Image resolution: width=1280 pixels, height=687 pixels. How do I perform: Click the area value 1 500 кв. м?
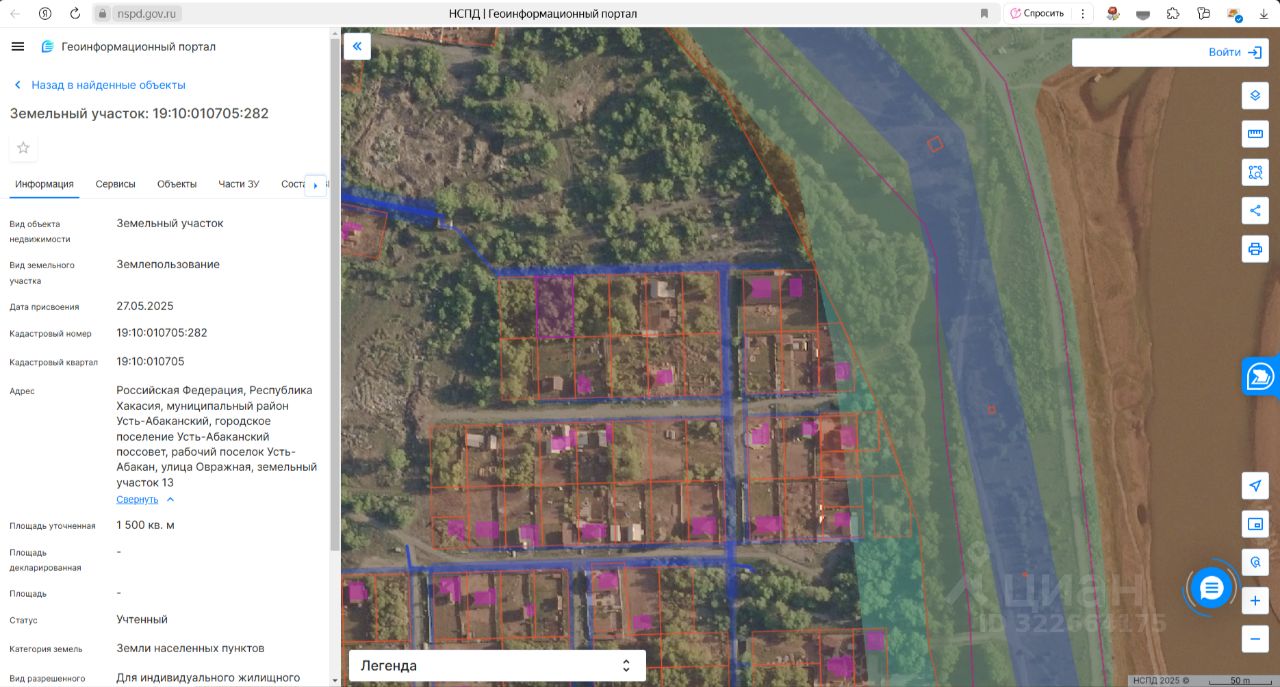[146, 525]
